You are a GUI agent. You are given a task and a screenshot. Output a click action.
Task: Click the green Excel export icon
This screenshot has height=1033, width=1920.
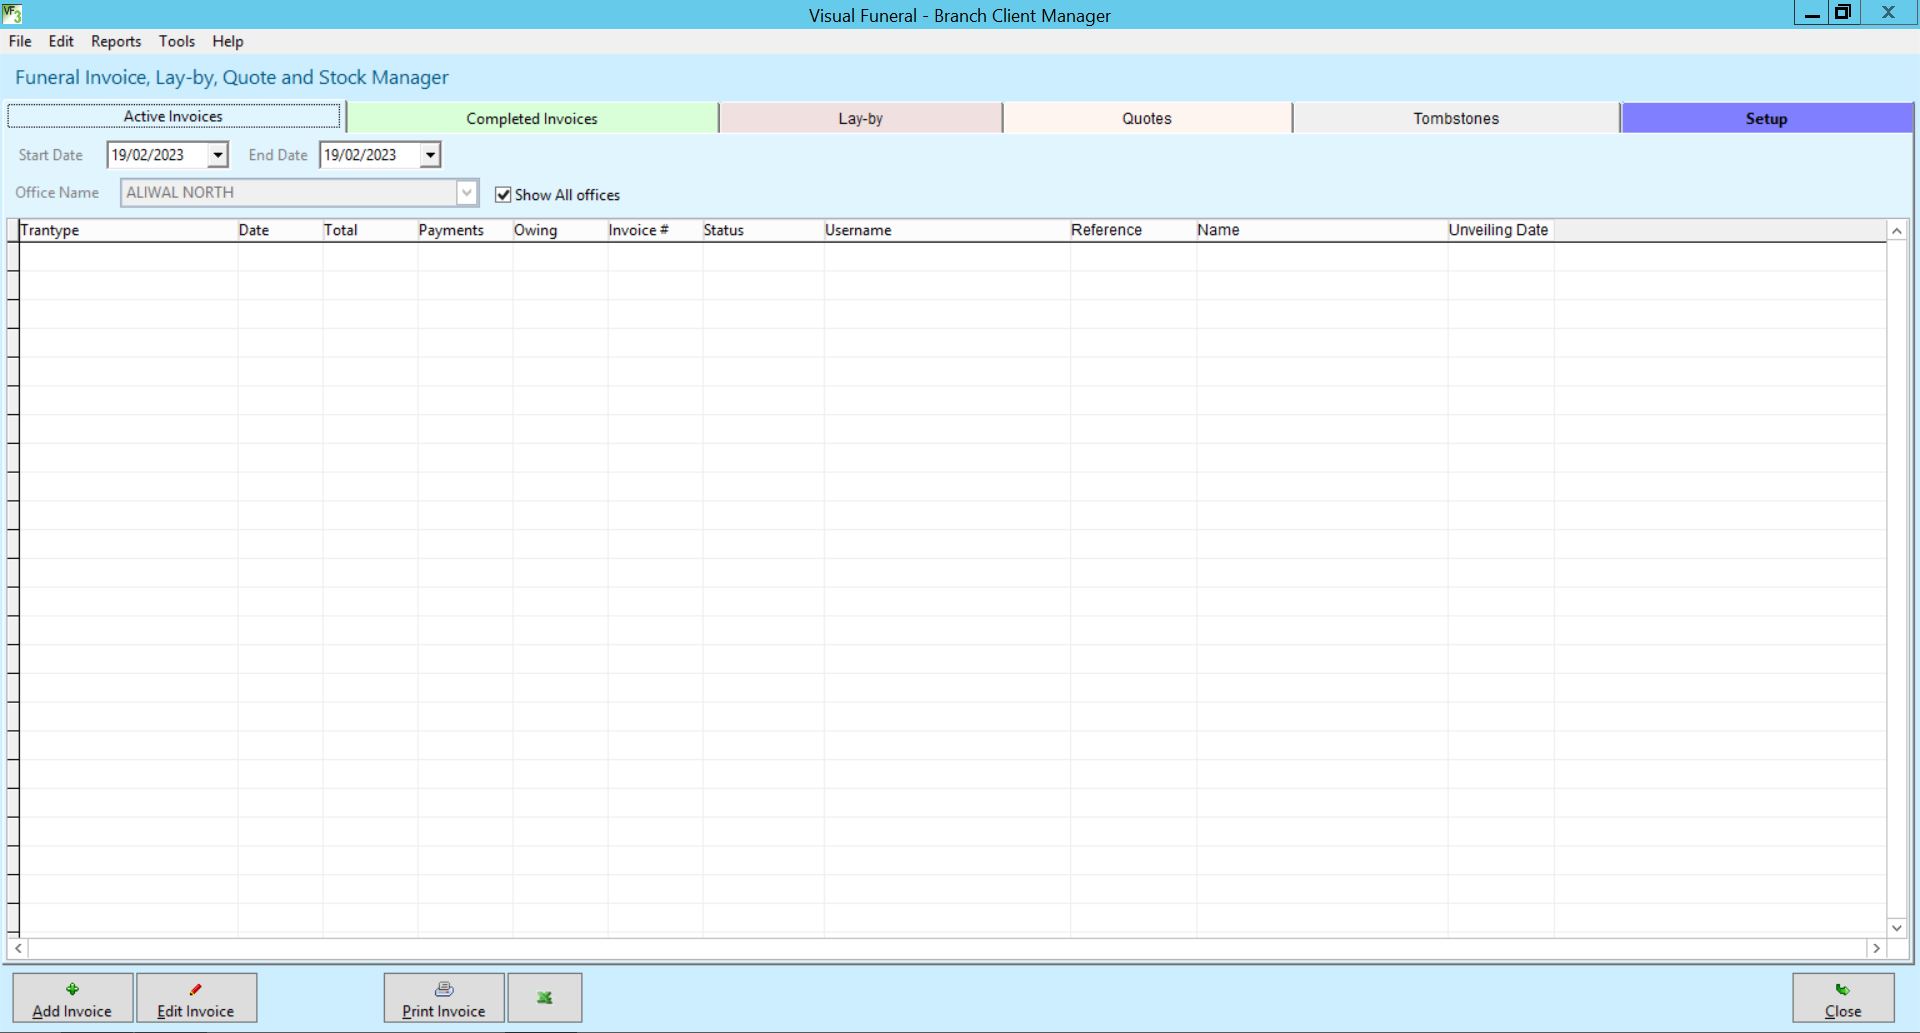click(544, 997)
